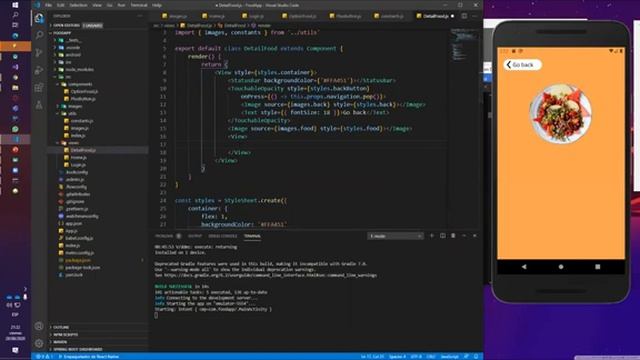Expand the android folder

click(x=73, y=55)
